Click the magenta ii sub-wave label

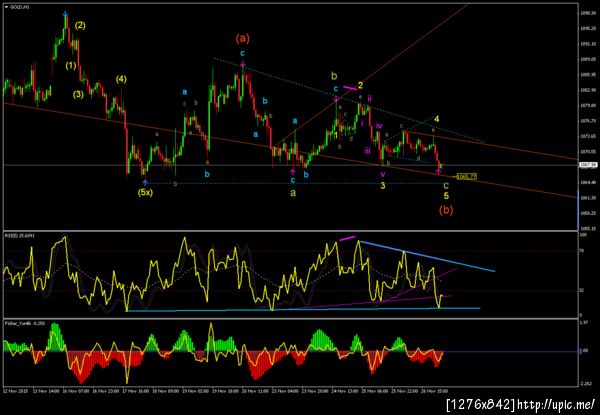[x=370, y=98]
